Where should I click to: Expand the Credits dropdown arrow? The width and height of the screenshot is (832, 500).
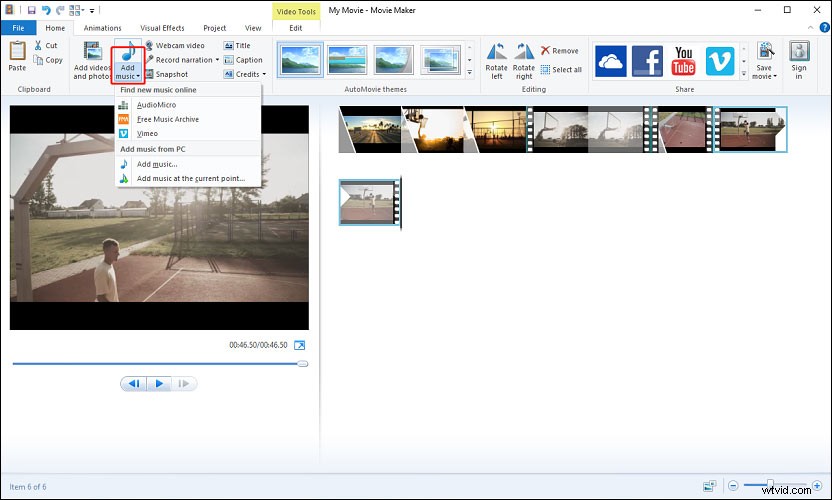(264, 74)
